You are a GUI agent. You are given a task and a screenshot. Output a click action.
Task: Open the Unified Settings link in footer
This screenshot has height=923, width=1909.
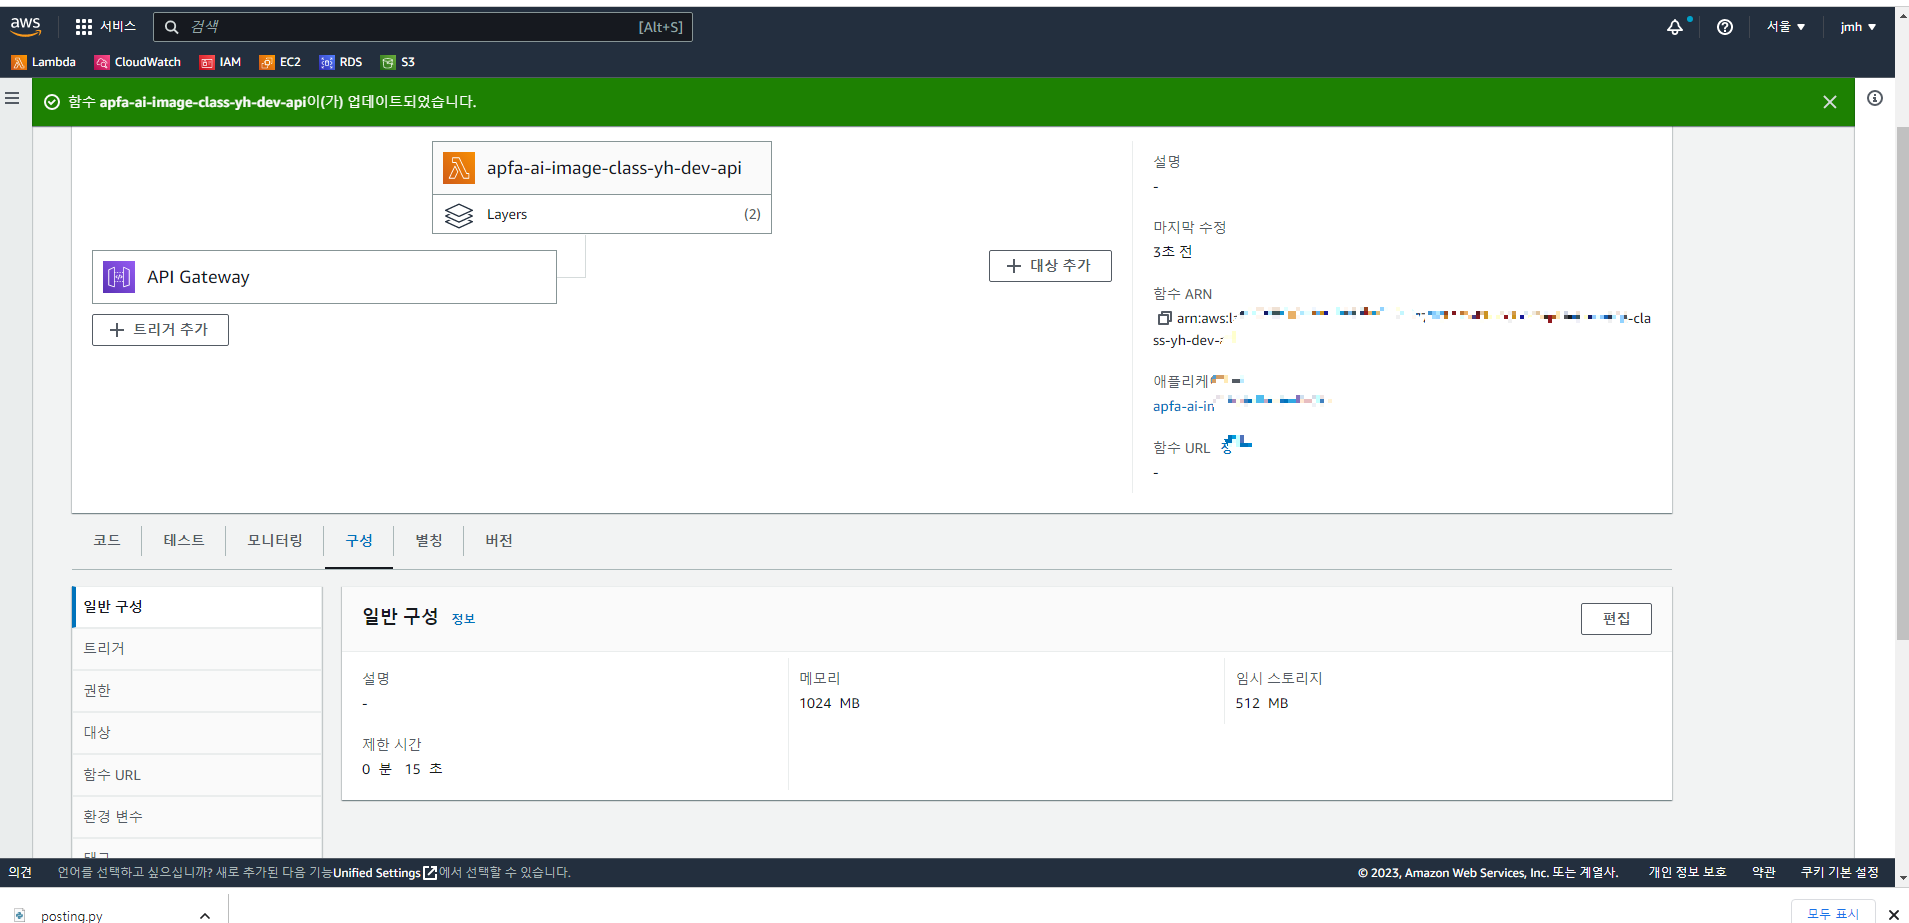coord(385,873)
